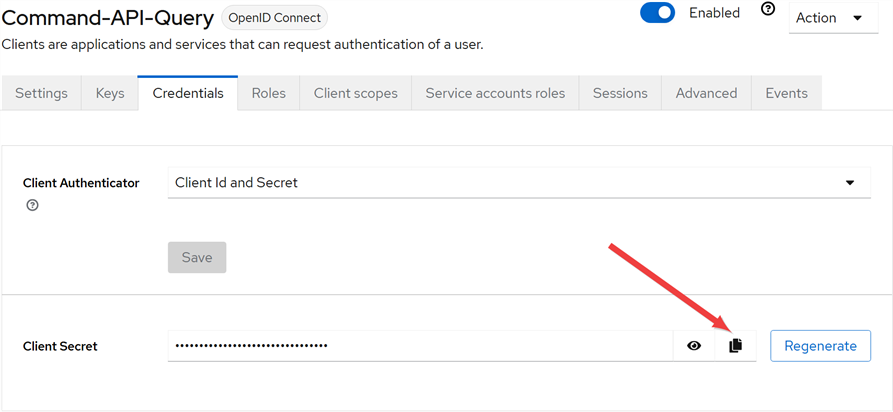The height and width of the screenshot is (412, 893).
Task: Show the Events tab
Action: (786, 93)
